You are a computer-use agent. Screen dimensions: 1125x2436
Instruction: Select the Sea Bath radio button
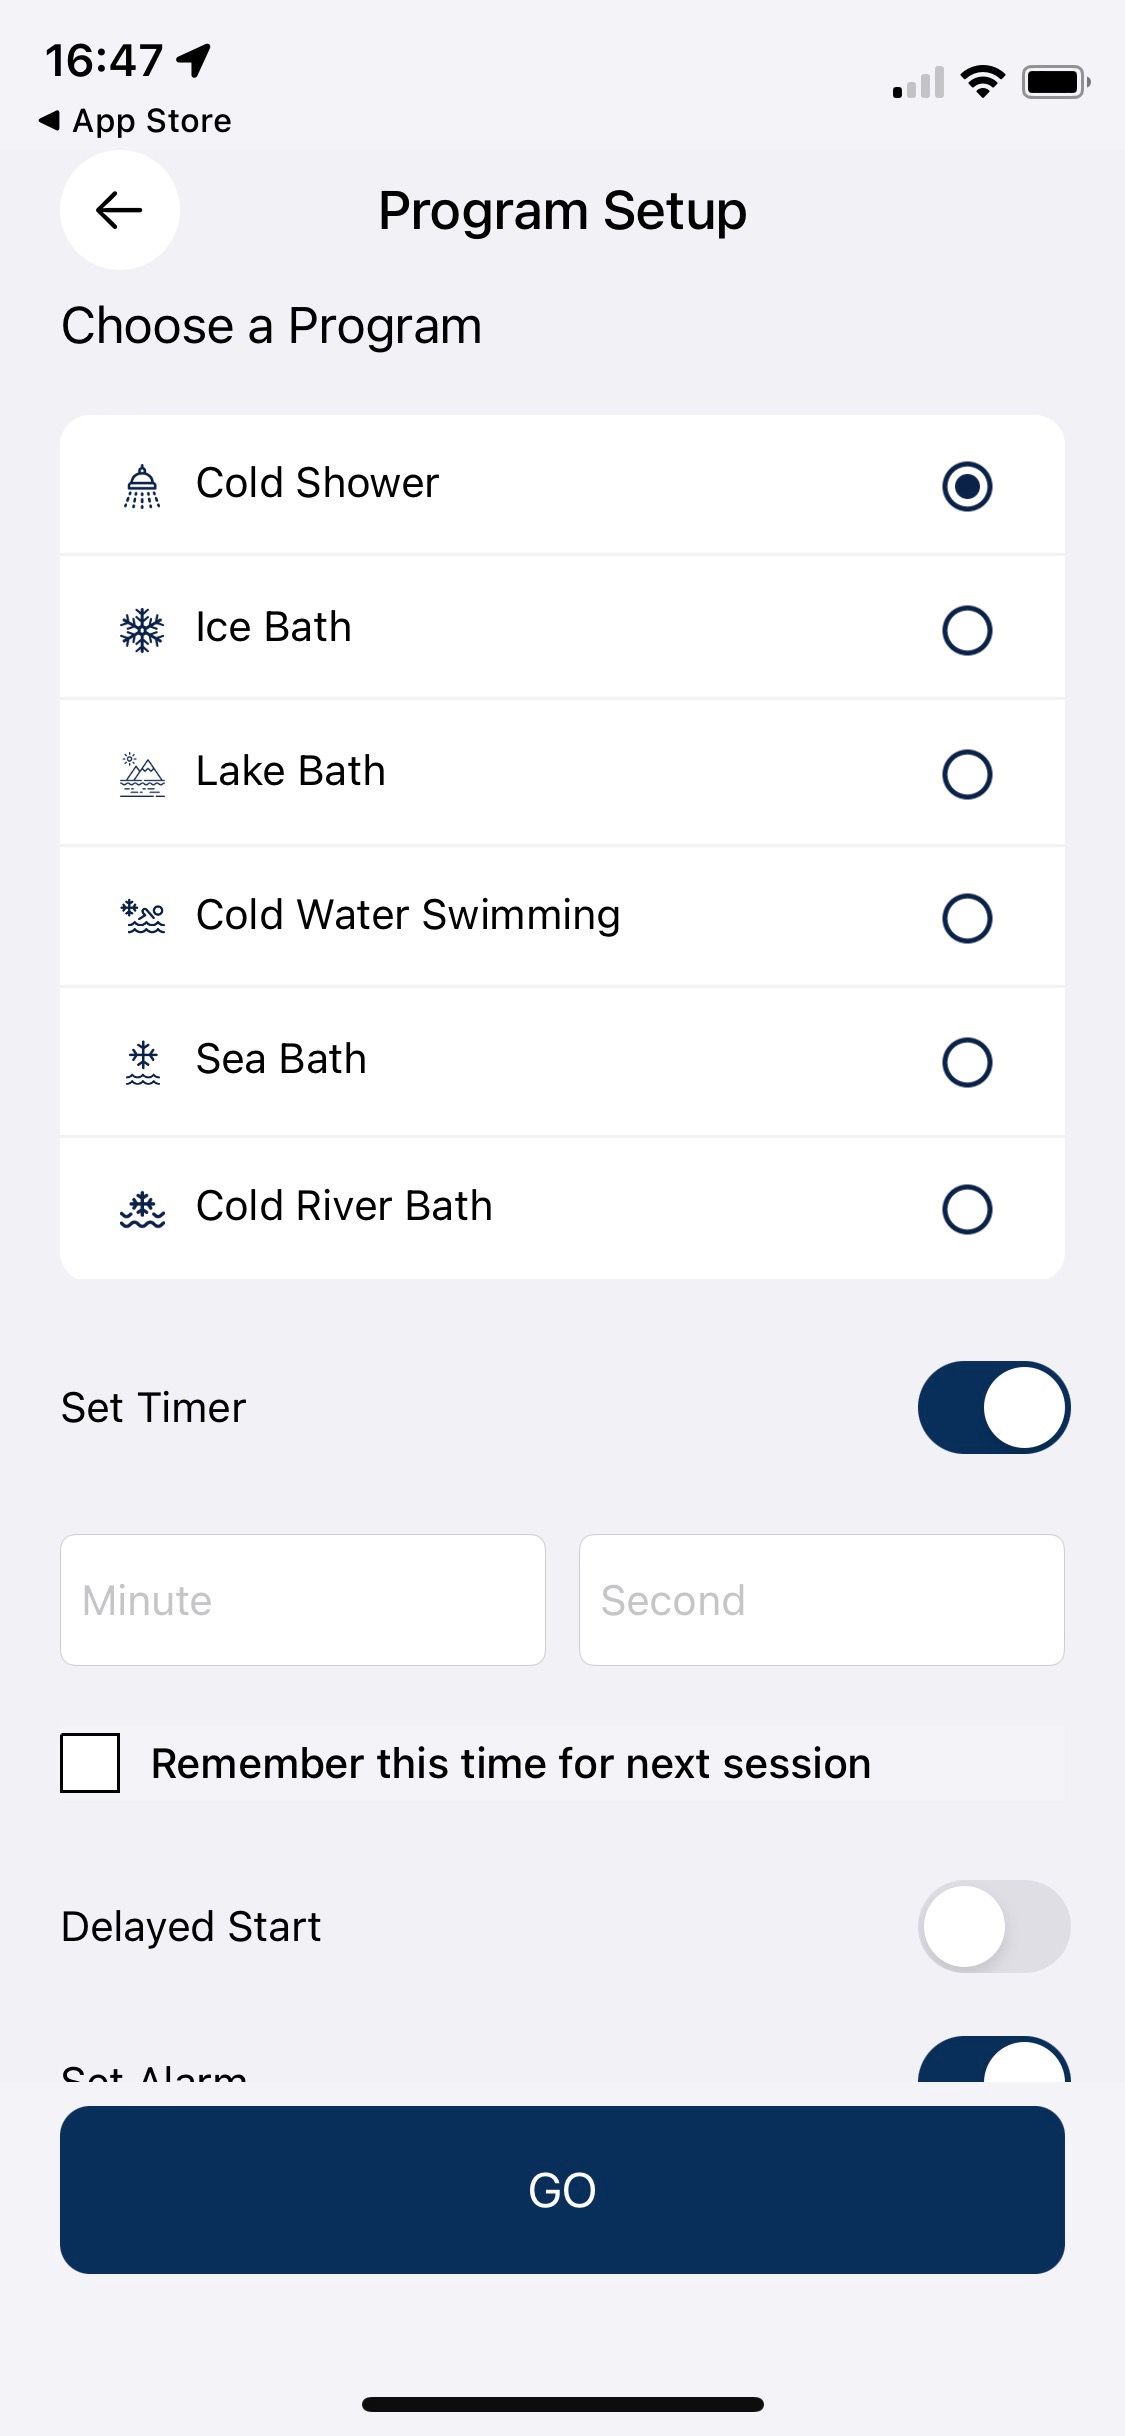tap(966, 1062)
